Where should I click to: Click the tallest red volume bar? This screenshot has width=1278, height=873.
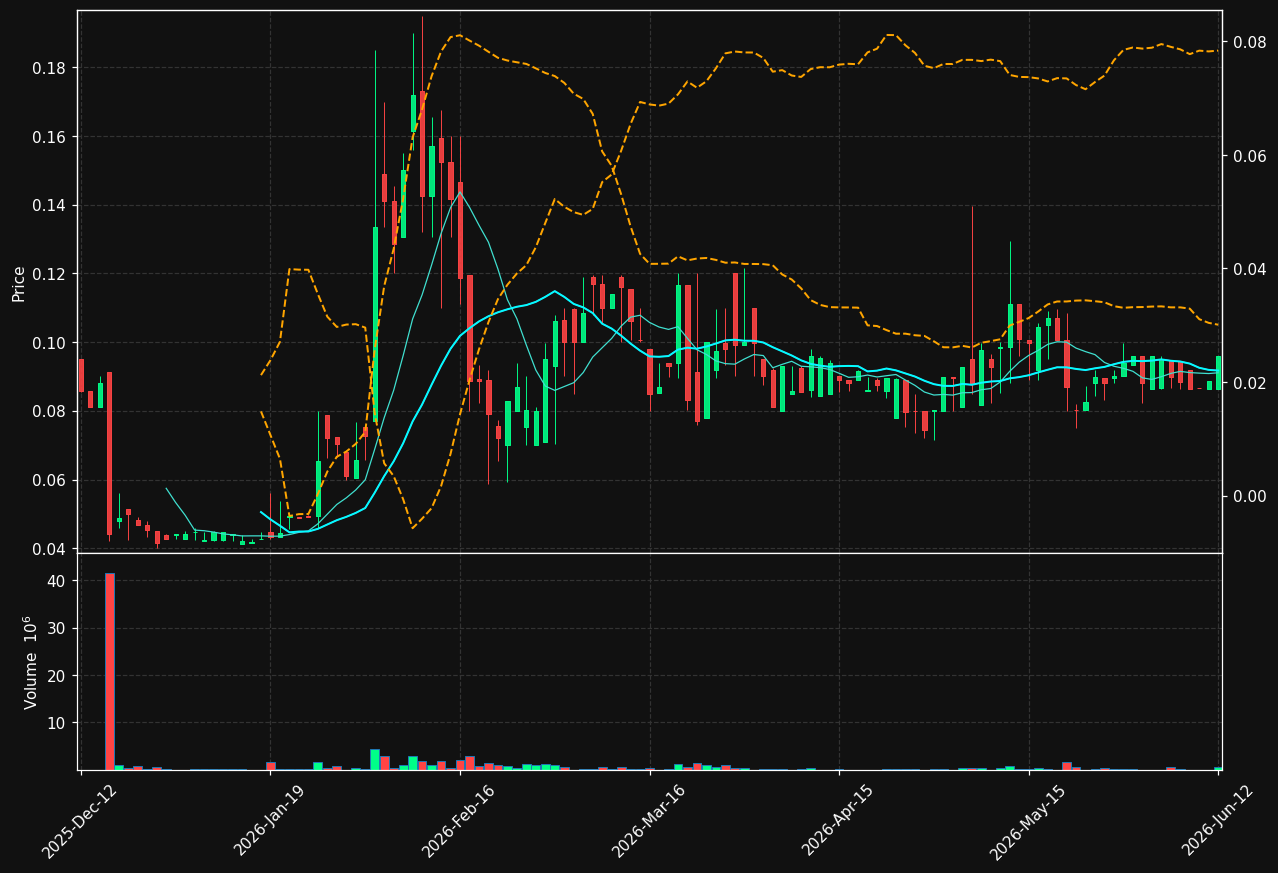(110, 671)
